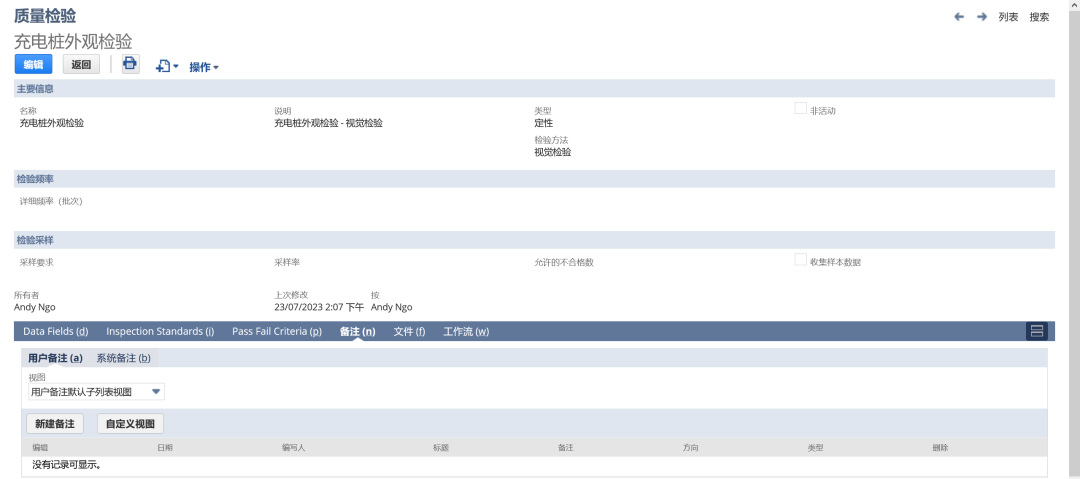Click the 23/07/2023 last modified timestamp
The image size is (1080, 479).
tap(319, 307)
